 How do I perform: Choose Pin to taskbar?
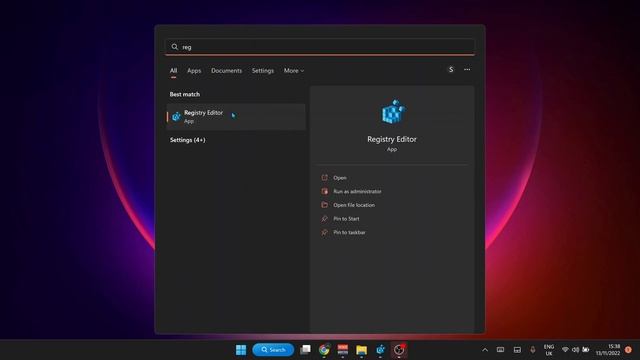point(349,232)
